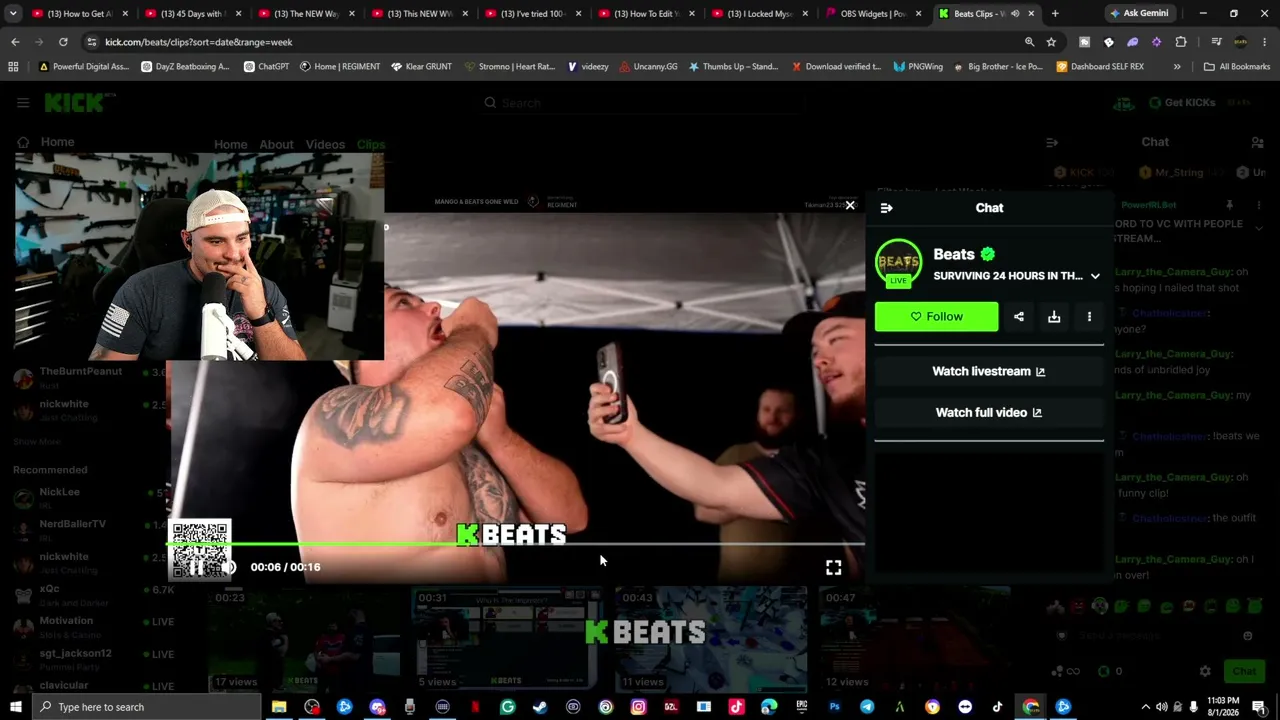
Task: Open Steam from the taskbar
Action: pyautogui.click(x=540, y=707)
